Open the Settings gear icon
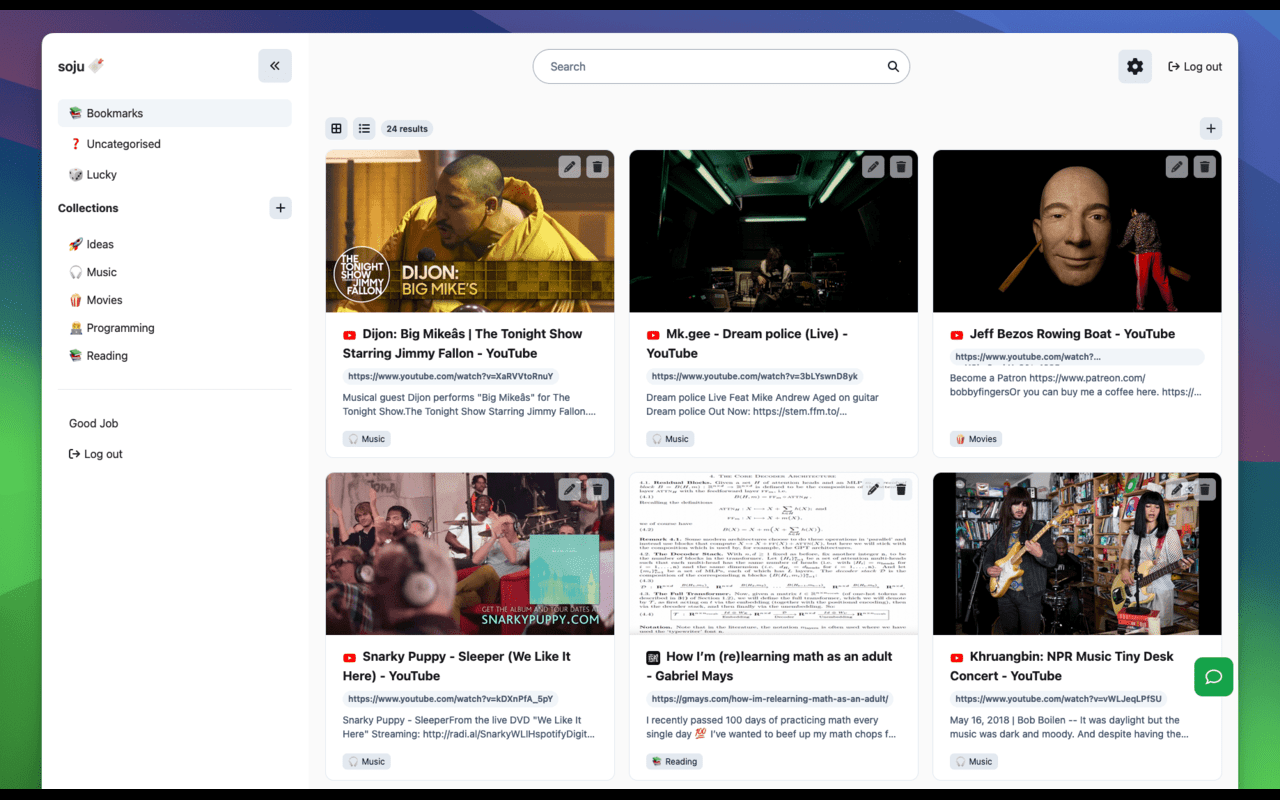 click(x=1135, y=66)
